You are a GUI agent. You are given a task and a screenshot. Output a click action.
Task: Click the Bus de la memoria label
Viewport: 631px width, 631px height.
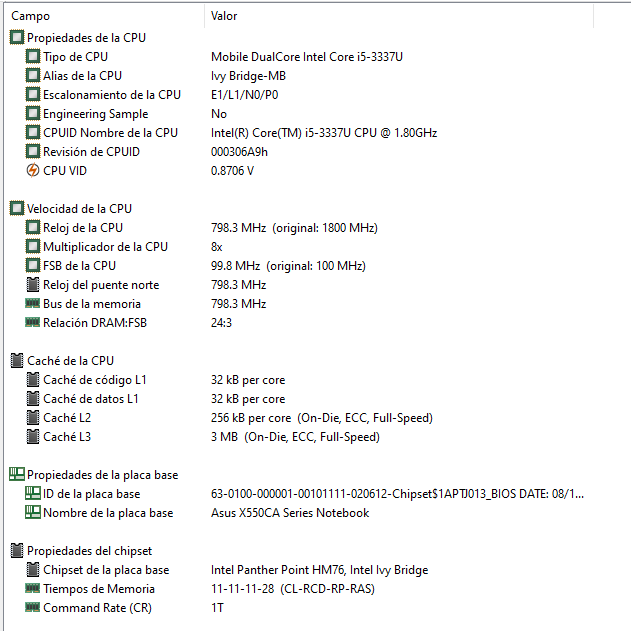[x=92, y=304]
